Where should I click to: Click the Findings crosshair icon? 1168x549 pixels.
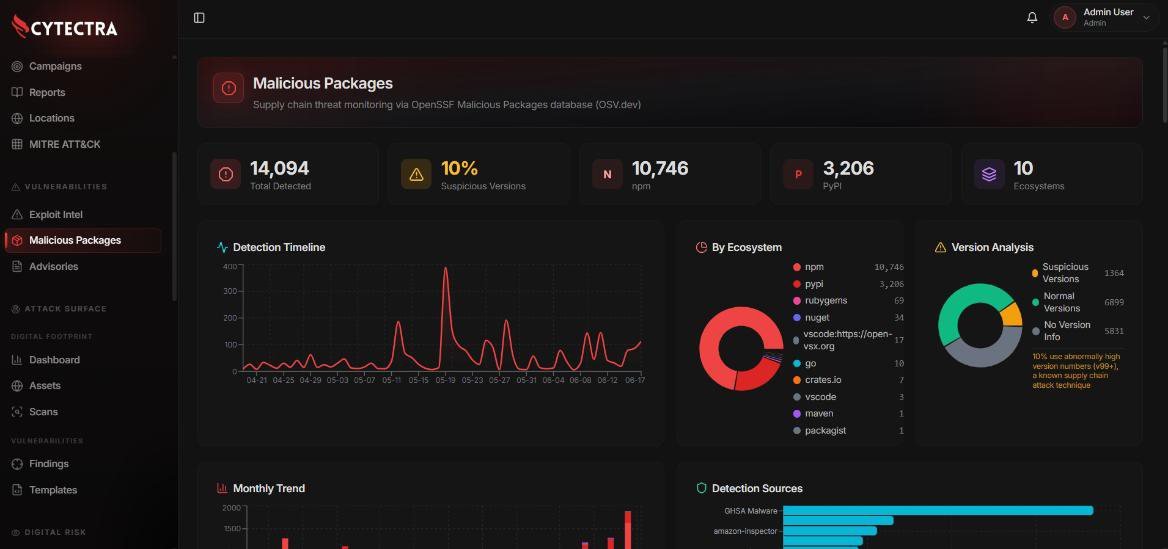(x=17, y=464)
